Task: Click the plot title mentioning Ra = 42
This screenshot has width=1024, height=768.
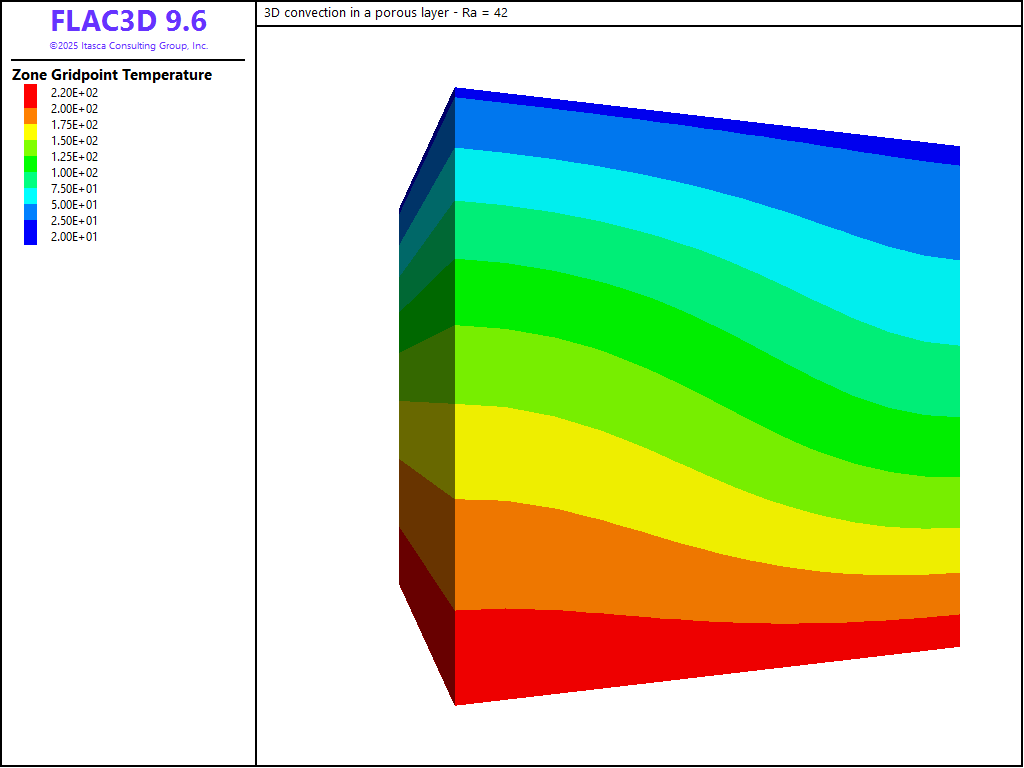Action: (386, 13)
